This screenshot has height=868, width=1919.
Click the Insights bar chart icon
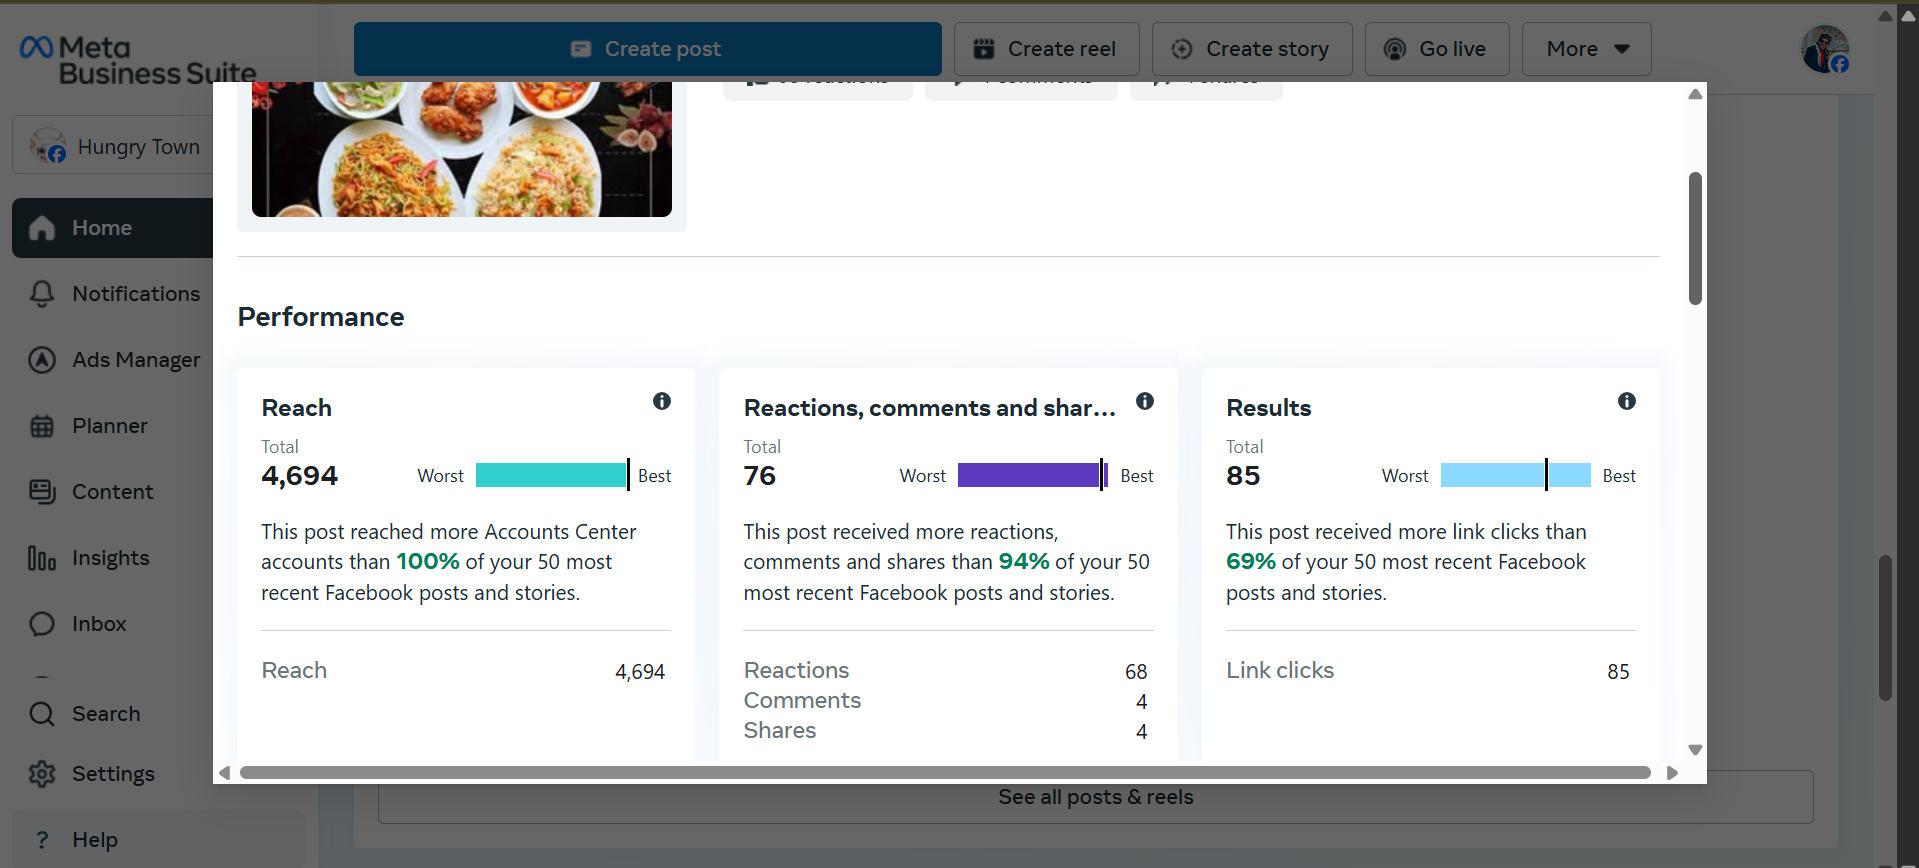(x=42, y=558)
